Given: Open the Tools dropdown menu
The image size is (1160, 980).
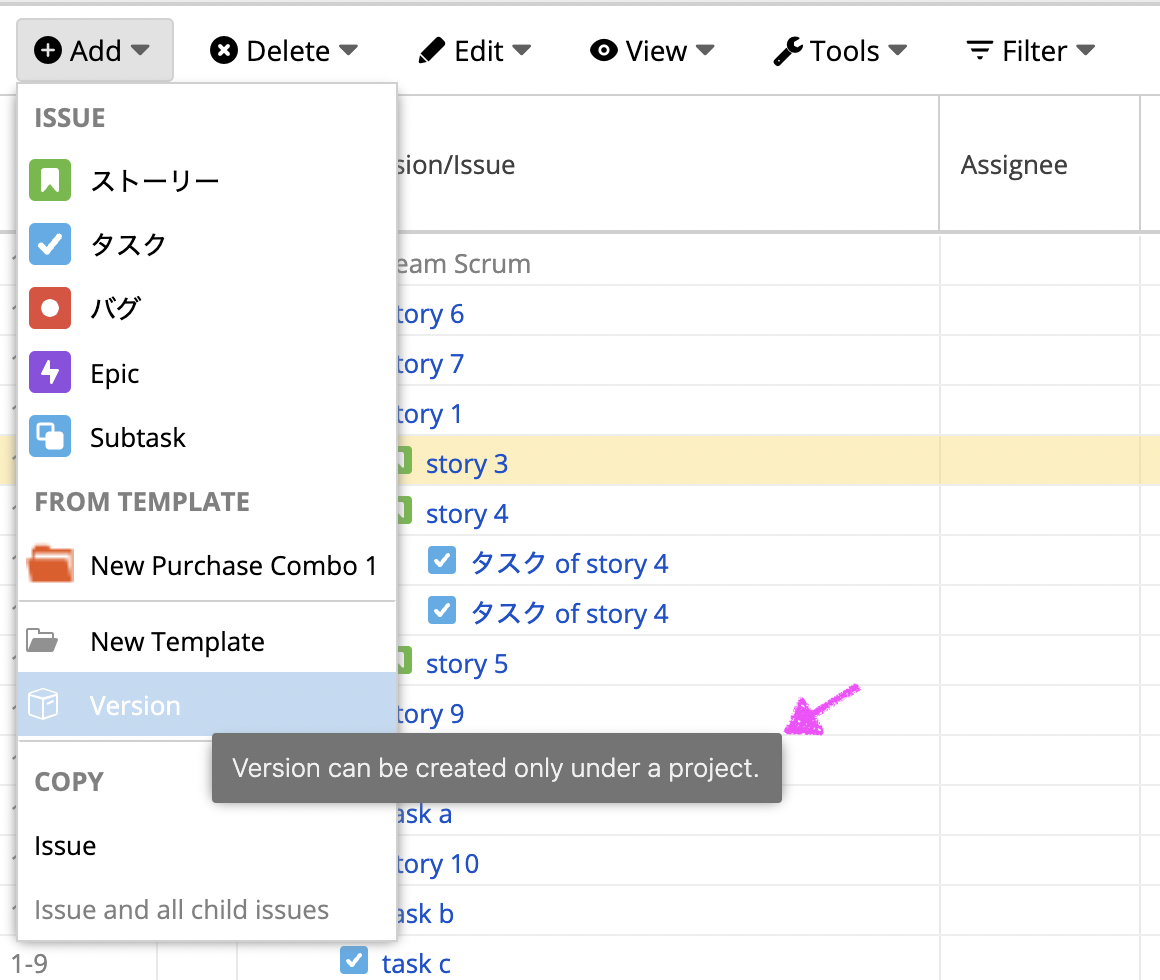Looking at the screenshot, I should pyautogui.click(x=840, y=51).
